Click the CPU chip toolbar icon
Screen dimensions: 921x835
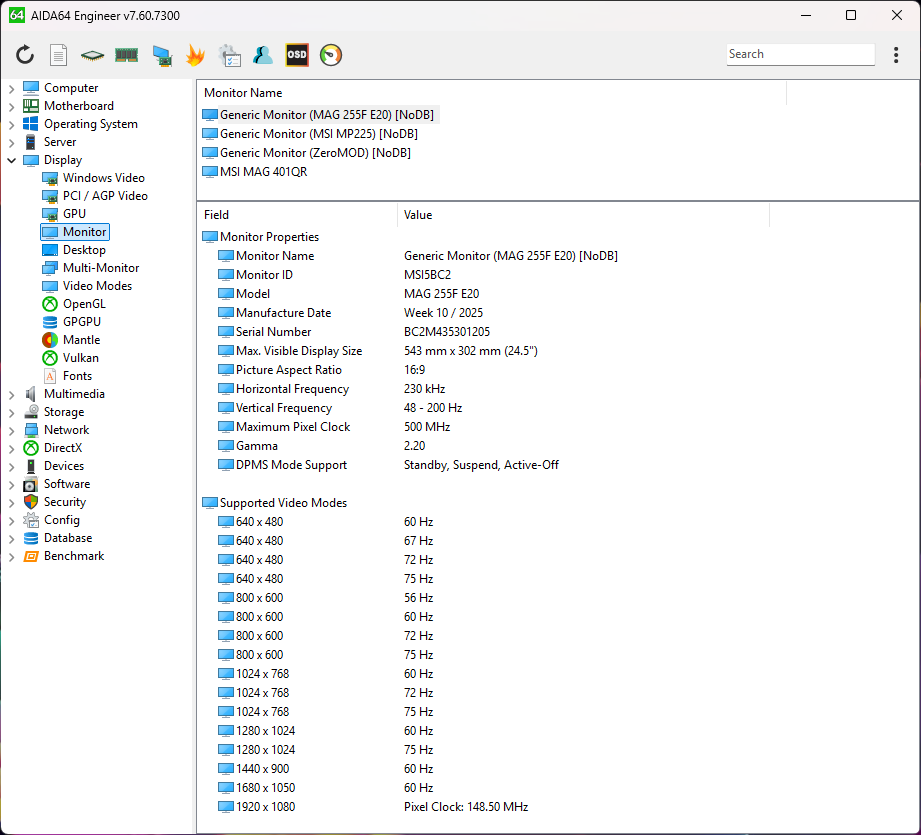coord(92,55)
